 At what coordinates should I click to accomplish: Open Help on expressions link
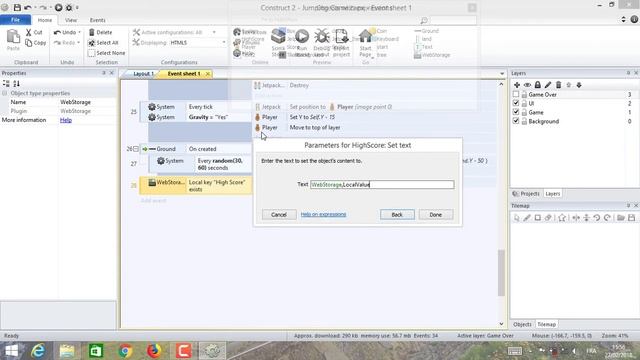coord(323,214)
